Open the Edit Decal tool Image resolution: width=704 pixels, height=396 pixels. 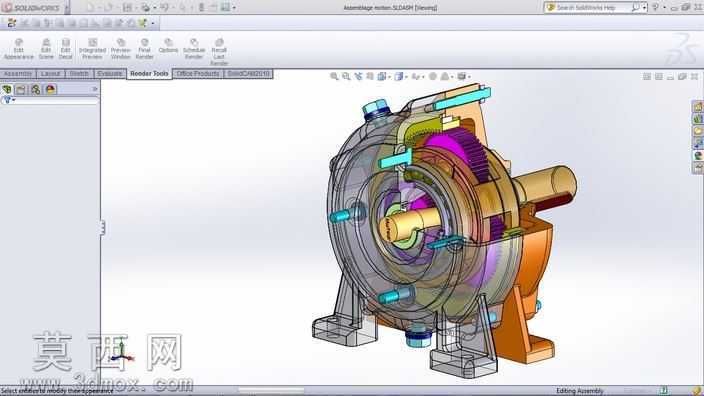66,49
